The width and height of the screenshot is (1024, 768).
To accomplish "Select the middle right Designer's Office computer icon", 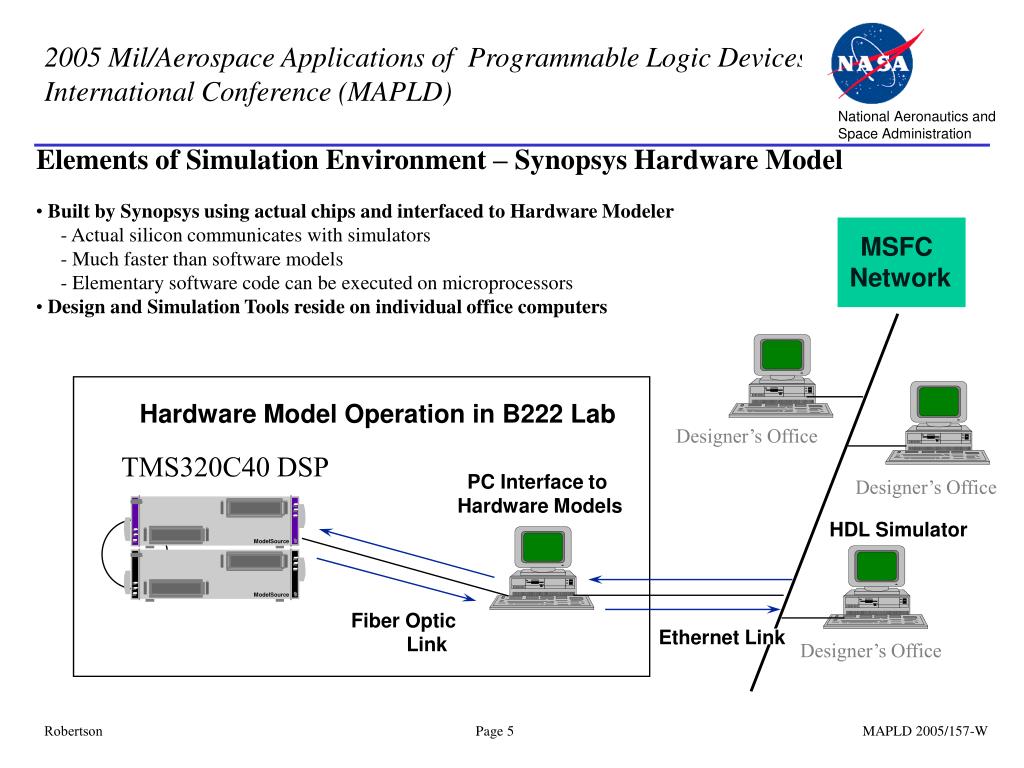I will [938, 423].
